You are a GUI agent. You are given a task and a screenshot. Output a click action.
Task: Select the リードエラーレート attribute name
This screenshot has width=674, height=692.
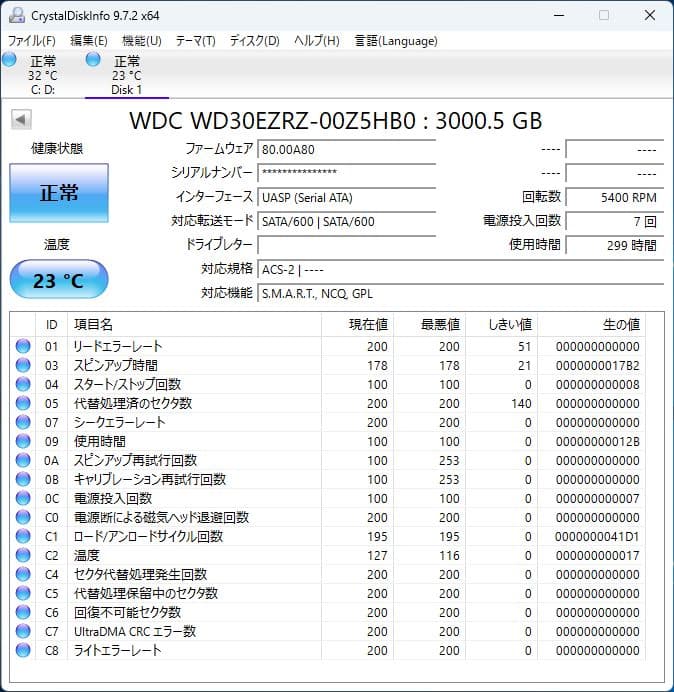pyautogui.click(x=117, y=346)
